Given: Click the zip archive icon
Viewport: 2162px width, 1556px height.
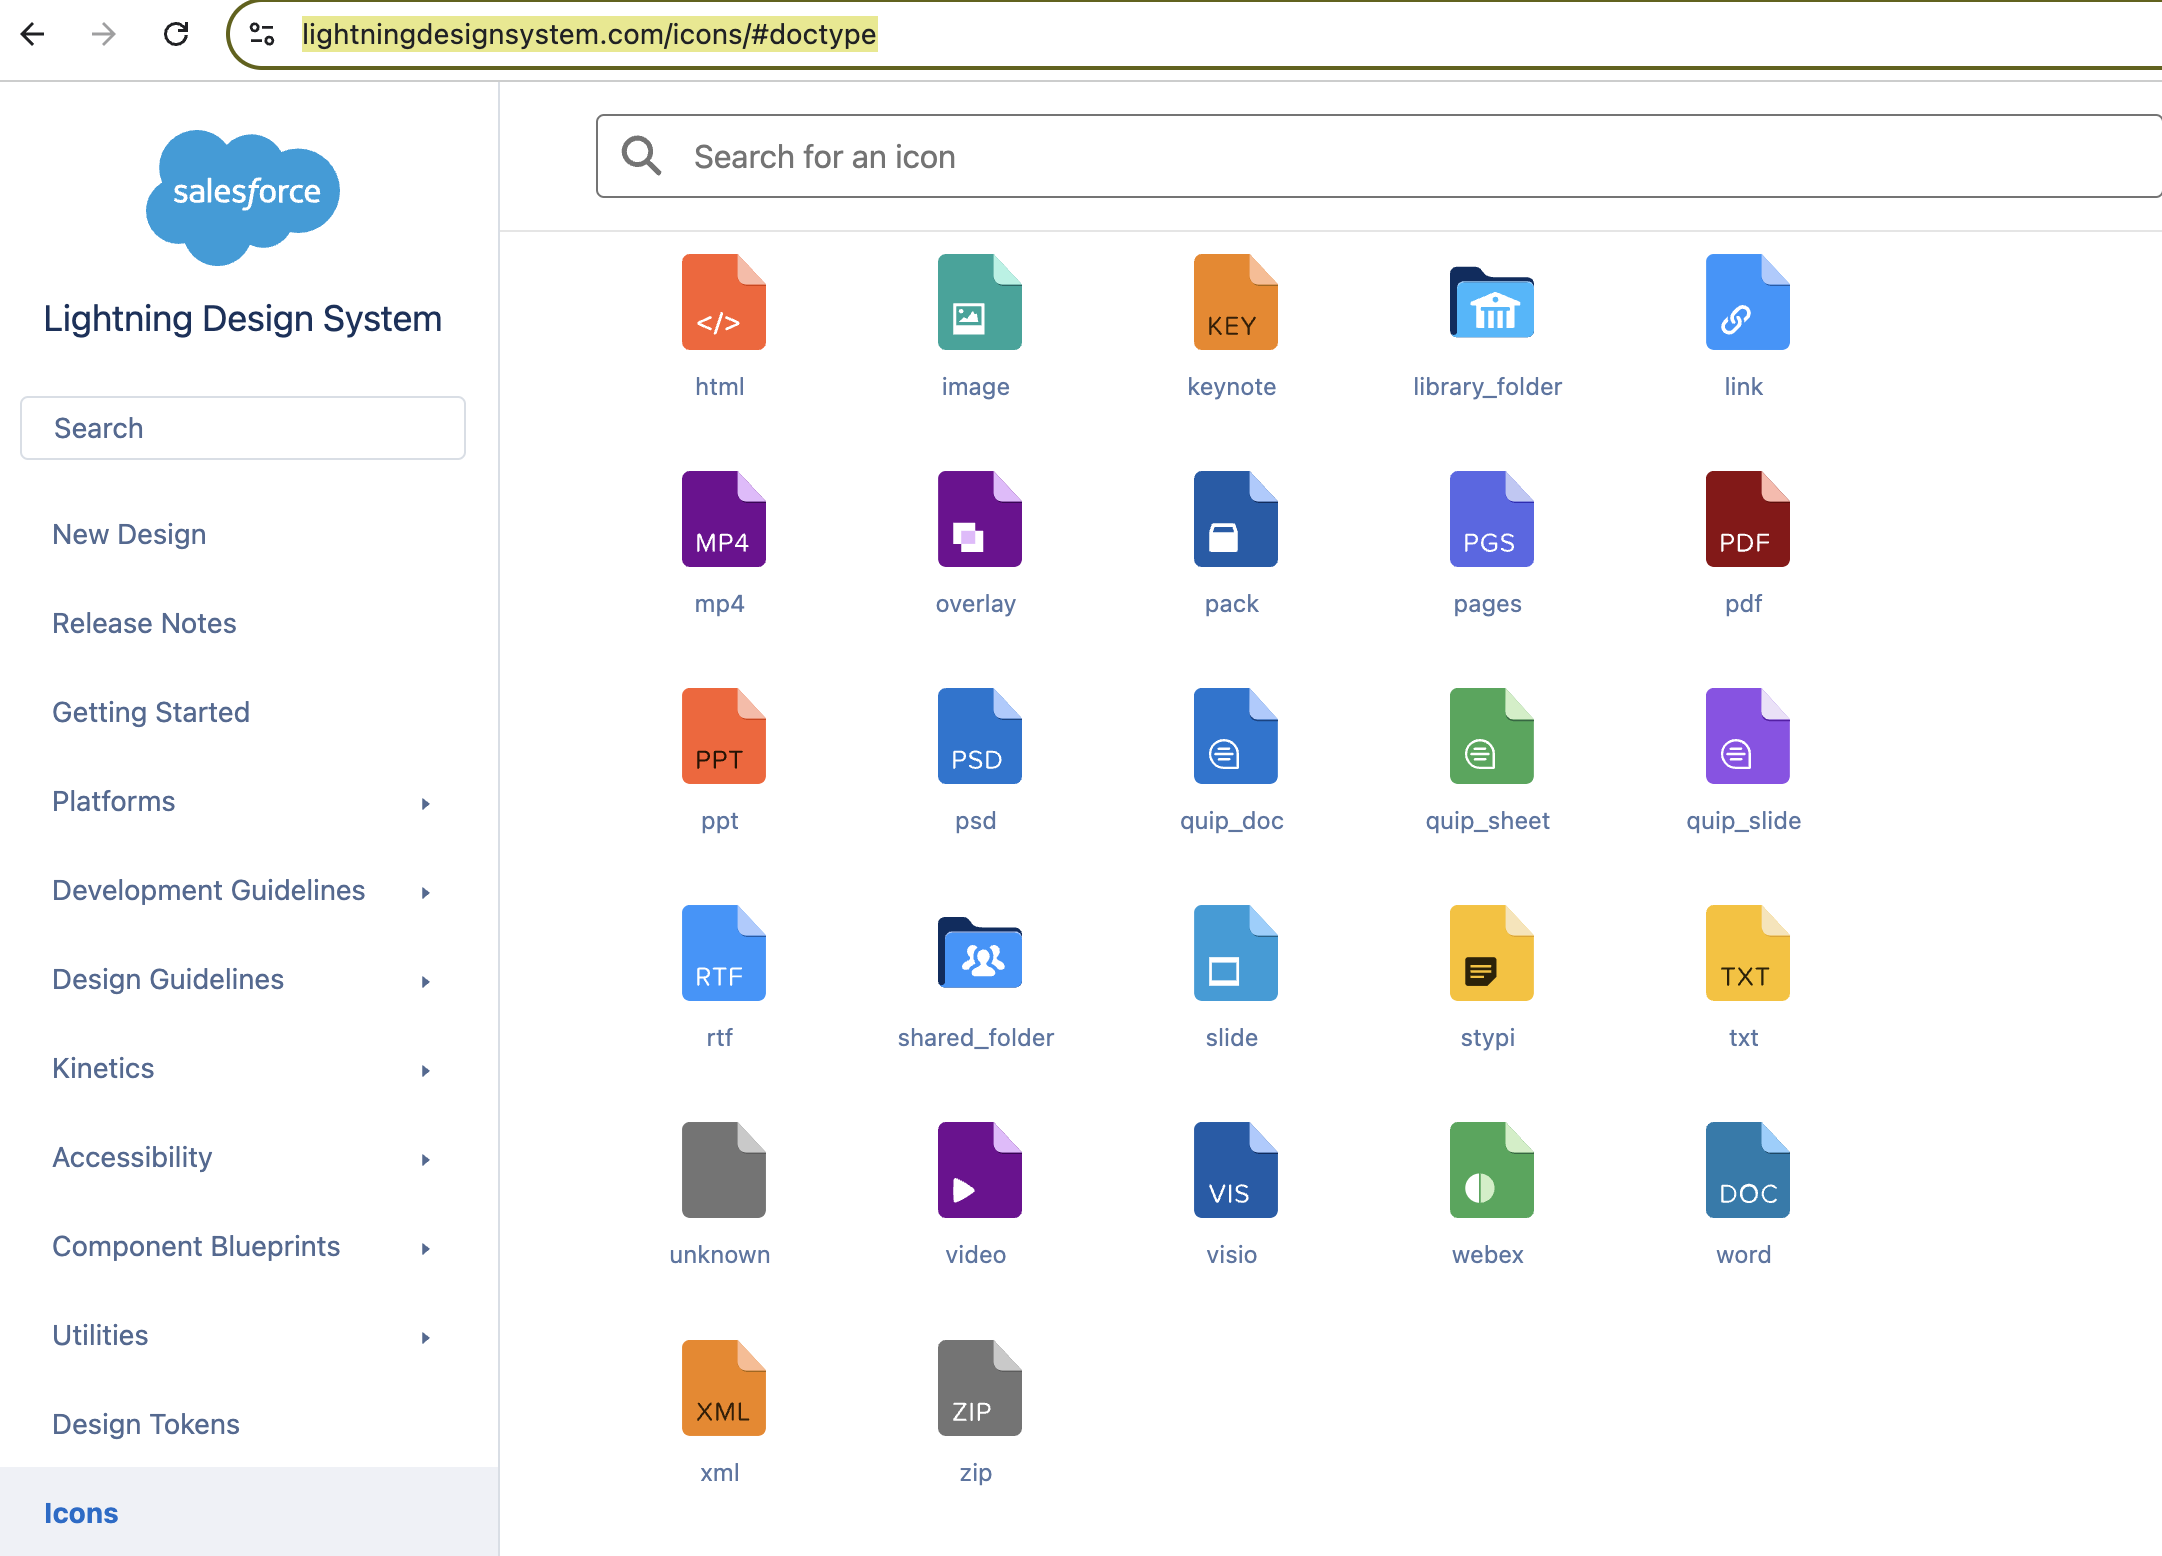Looking at the screenshot, I should pyautogui.click(x=978, y=1386).
